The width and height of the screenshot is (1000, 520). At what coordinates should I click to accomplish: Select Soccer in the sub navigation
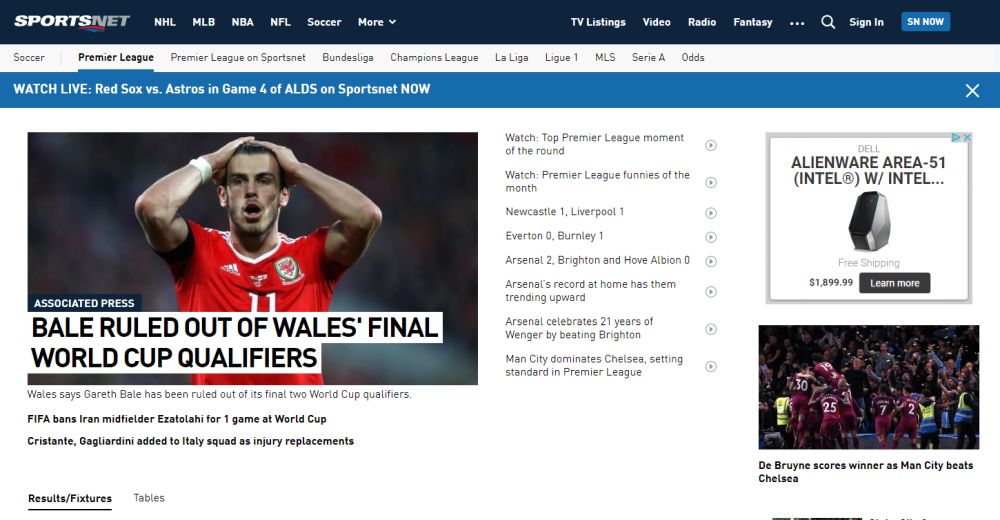click(x=29, y=57)
